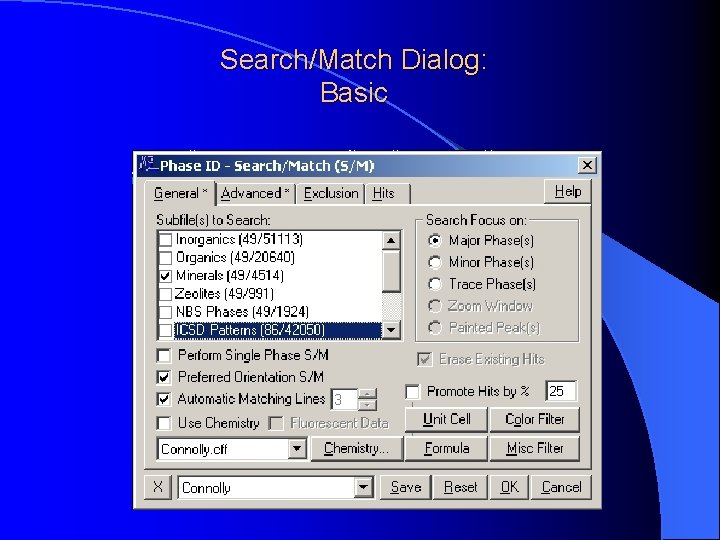
Task: Check the NBS Phases (49/1924) subfile
Action: [x=165, y=312]
